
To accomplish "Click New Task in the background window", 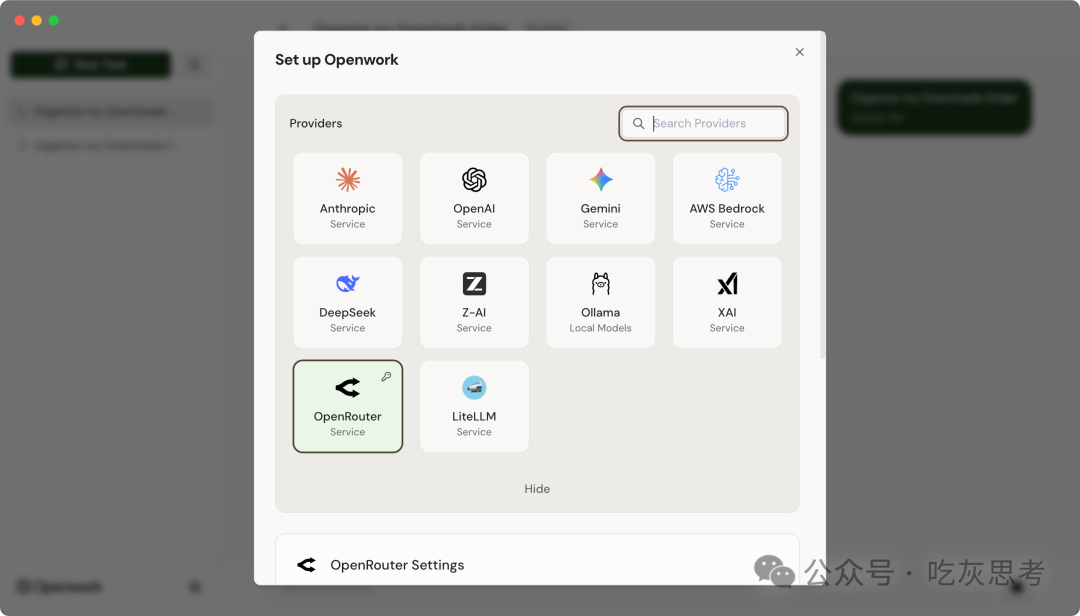I will coord(90,65).
